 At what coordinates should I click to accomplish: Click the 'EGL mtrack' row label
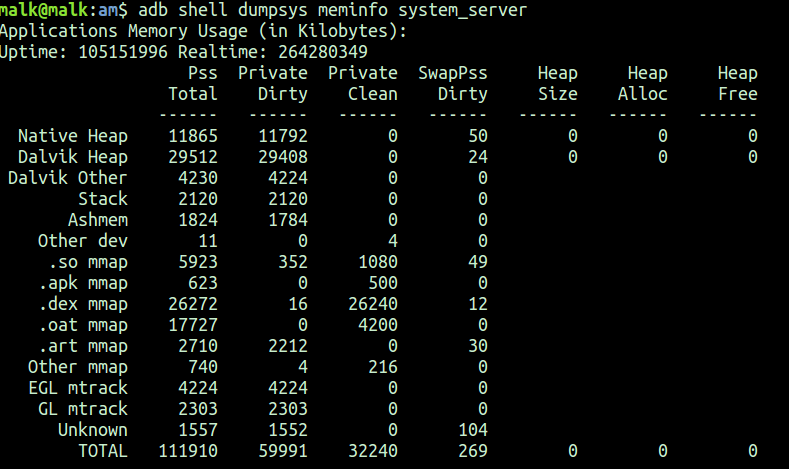pyautogui.click(x=78, y=388)
